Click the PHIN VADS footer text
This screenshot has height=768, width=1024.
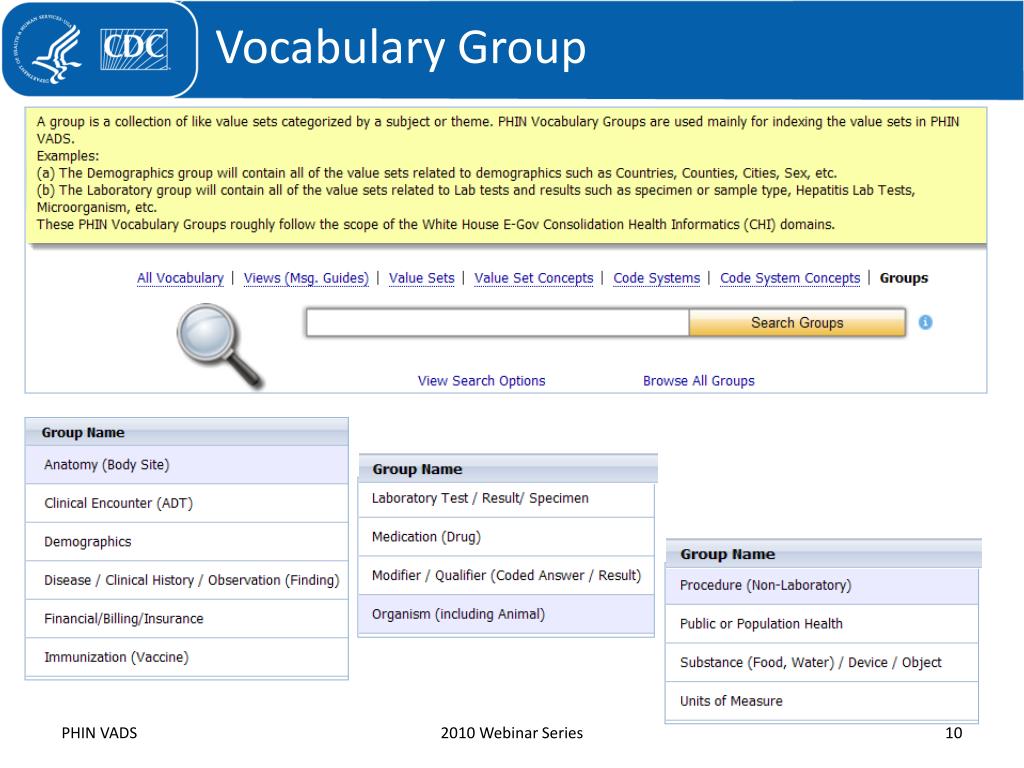[x=99, y=733]
